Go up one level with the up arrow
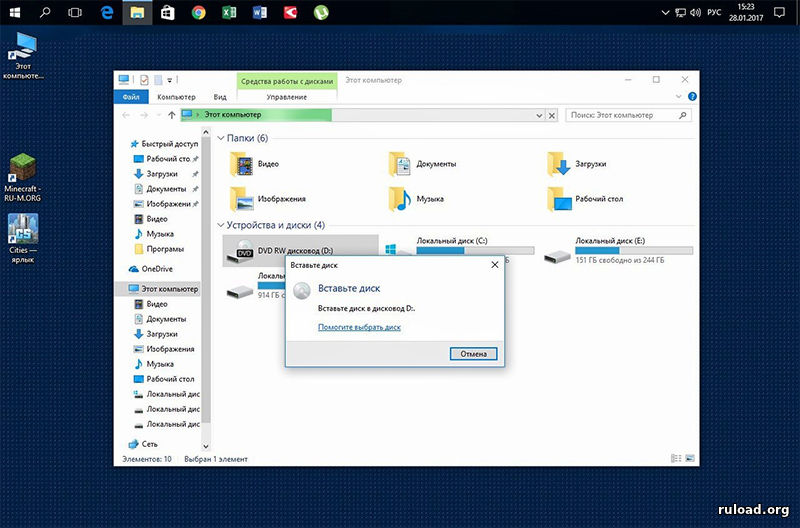The image size is (800, 528). [171, 115]
